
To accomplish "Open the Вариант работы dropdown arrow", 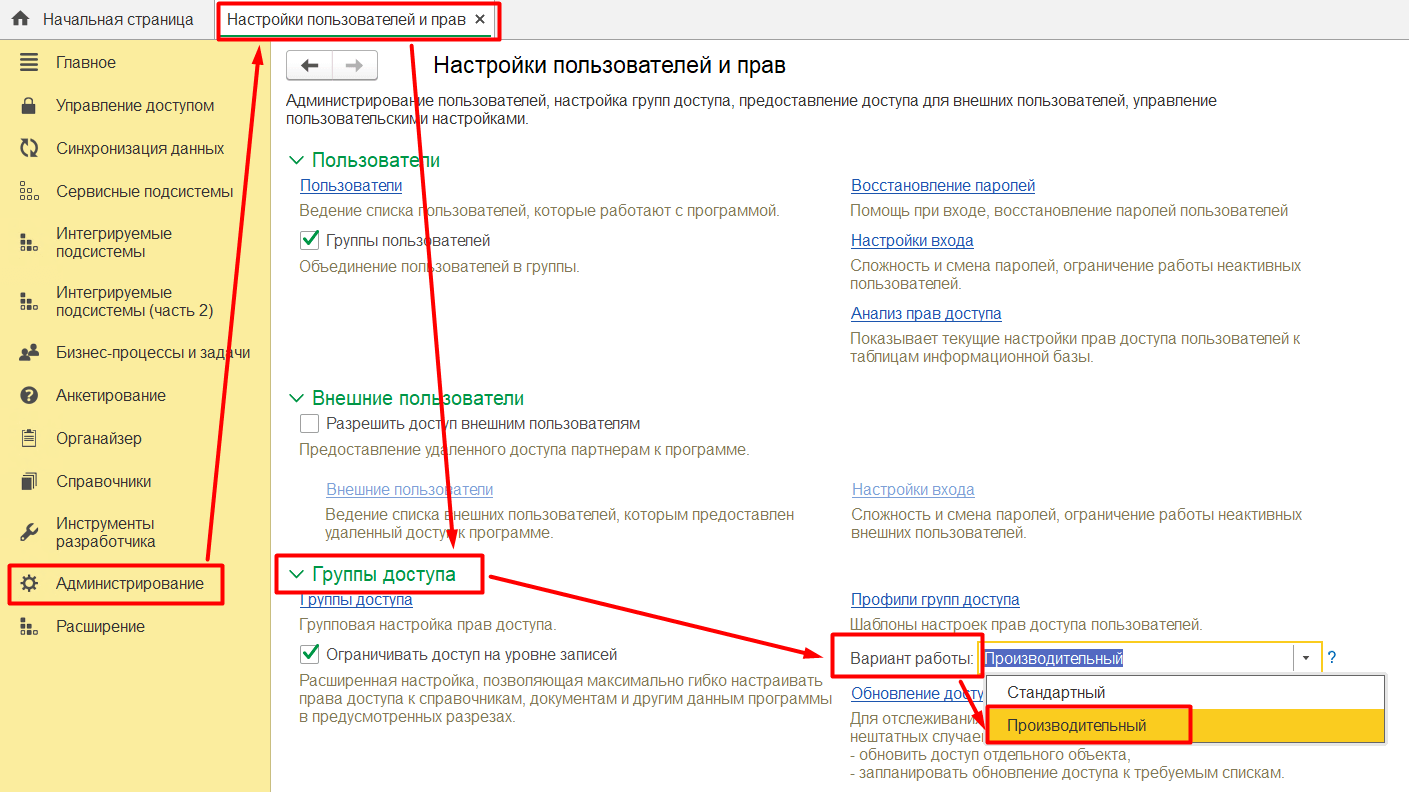I will [x=1306, y=658].
